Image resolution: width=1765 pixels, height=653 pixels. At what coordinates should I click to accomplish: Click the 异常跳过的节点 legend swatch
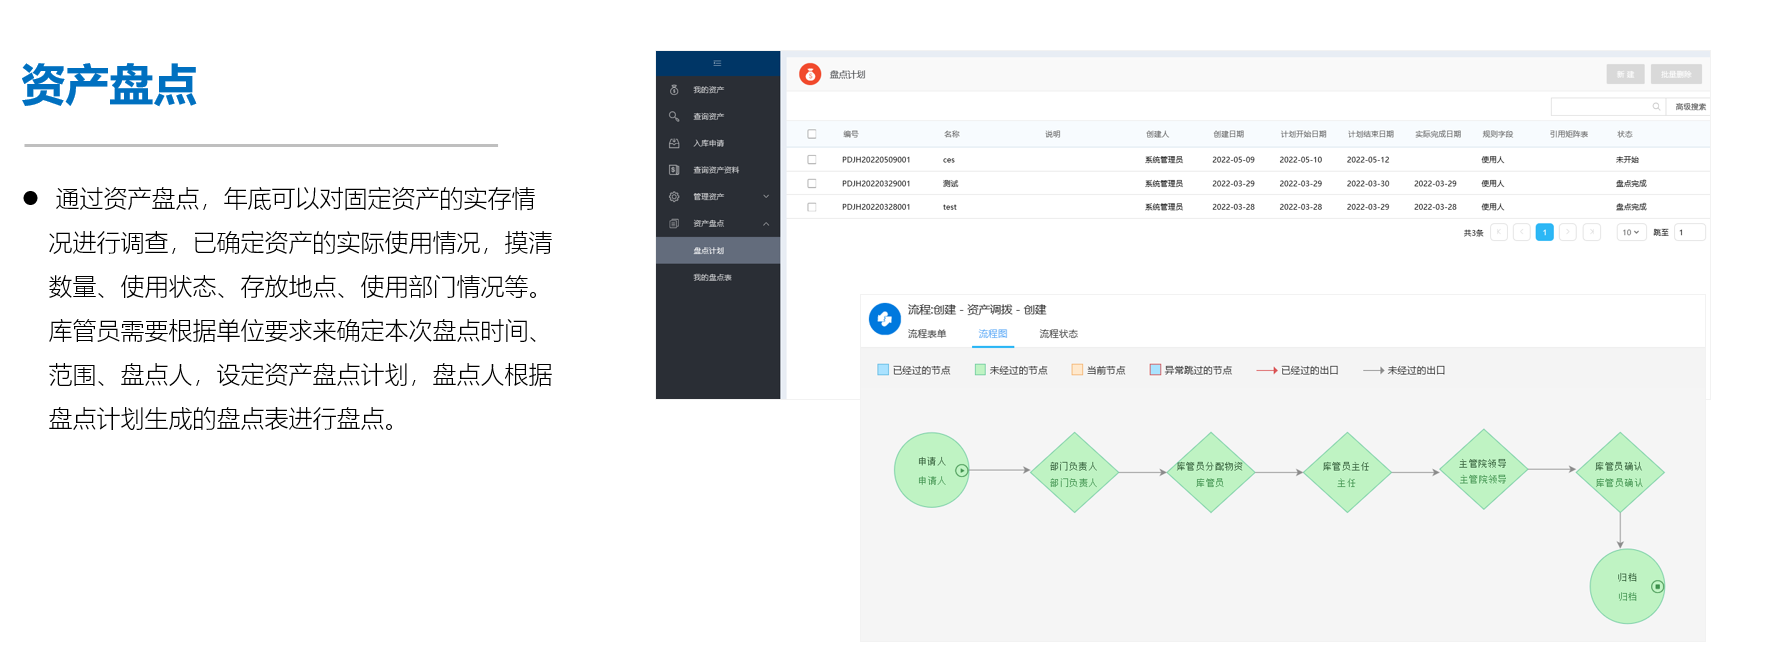point(1155,370)
